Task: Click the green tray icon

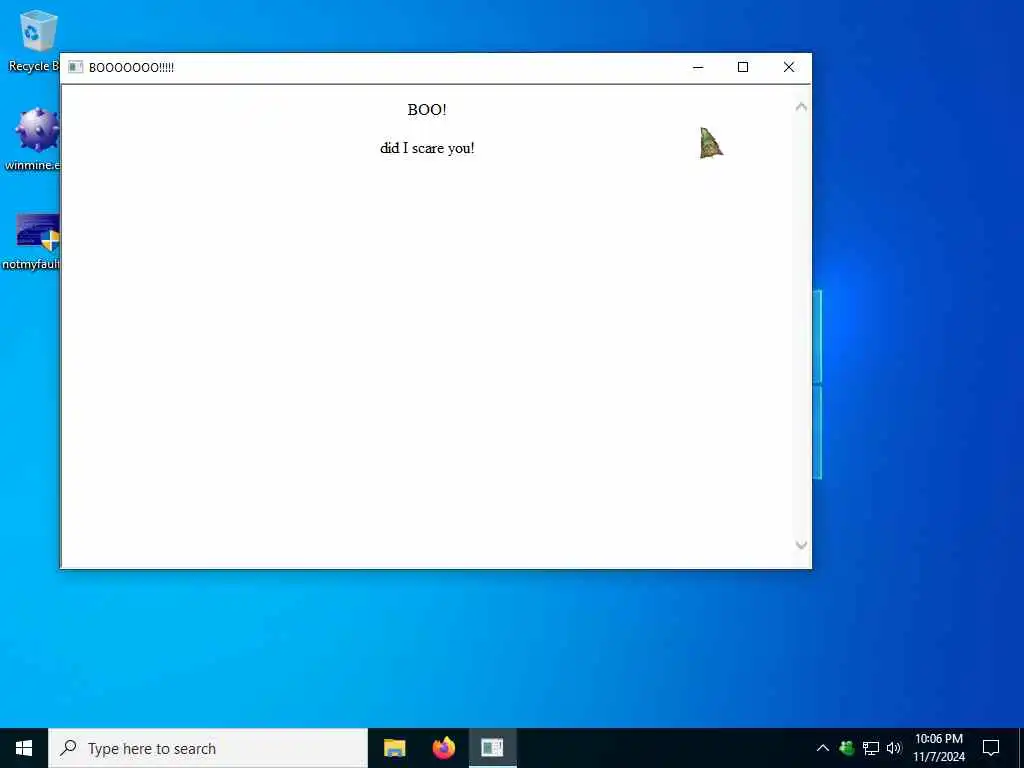Action: click(x=847, y=748)
